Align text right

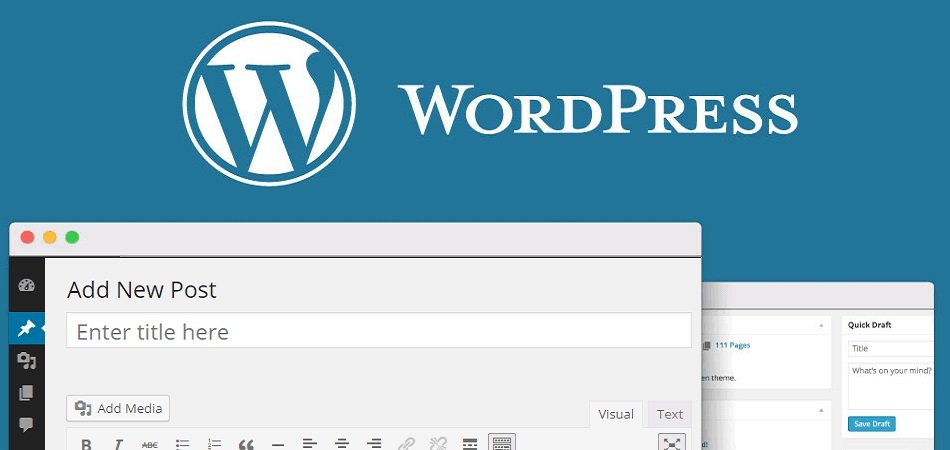(374, 444)
